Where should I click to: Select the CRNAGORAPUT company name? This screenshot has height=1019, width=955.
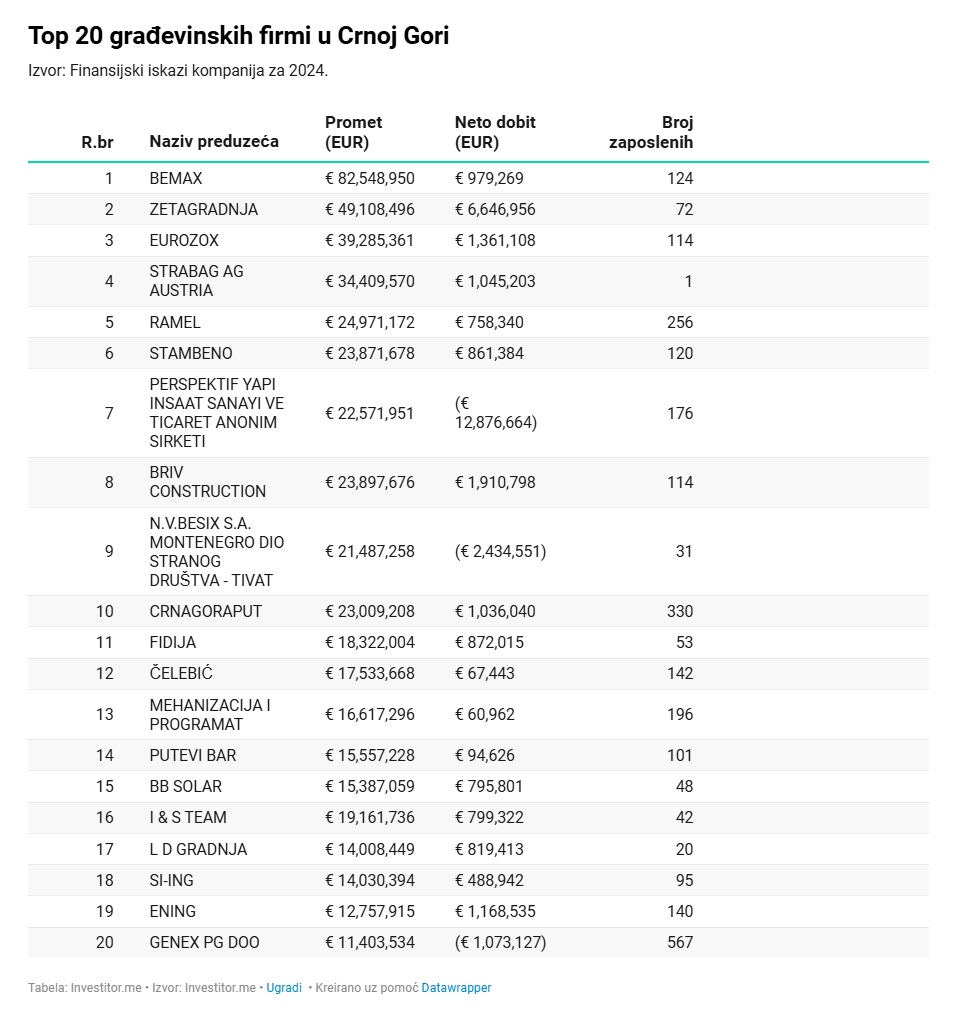click(205, 611)
